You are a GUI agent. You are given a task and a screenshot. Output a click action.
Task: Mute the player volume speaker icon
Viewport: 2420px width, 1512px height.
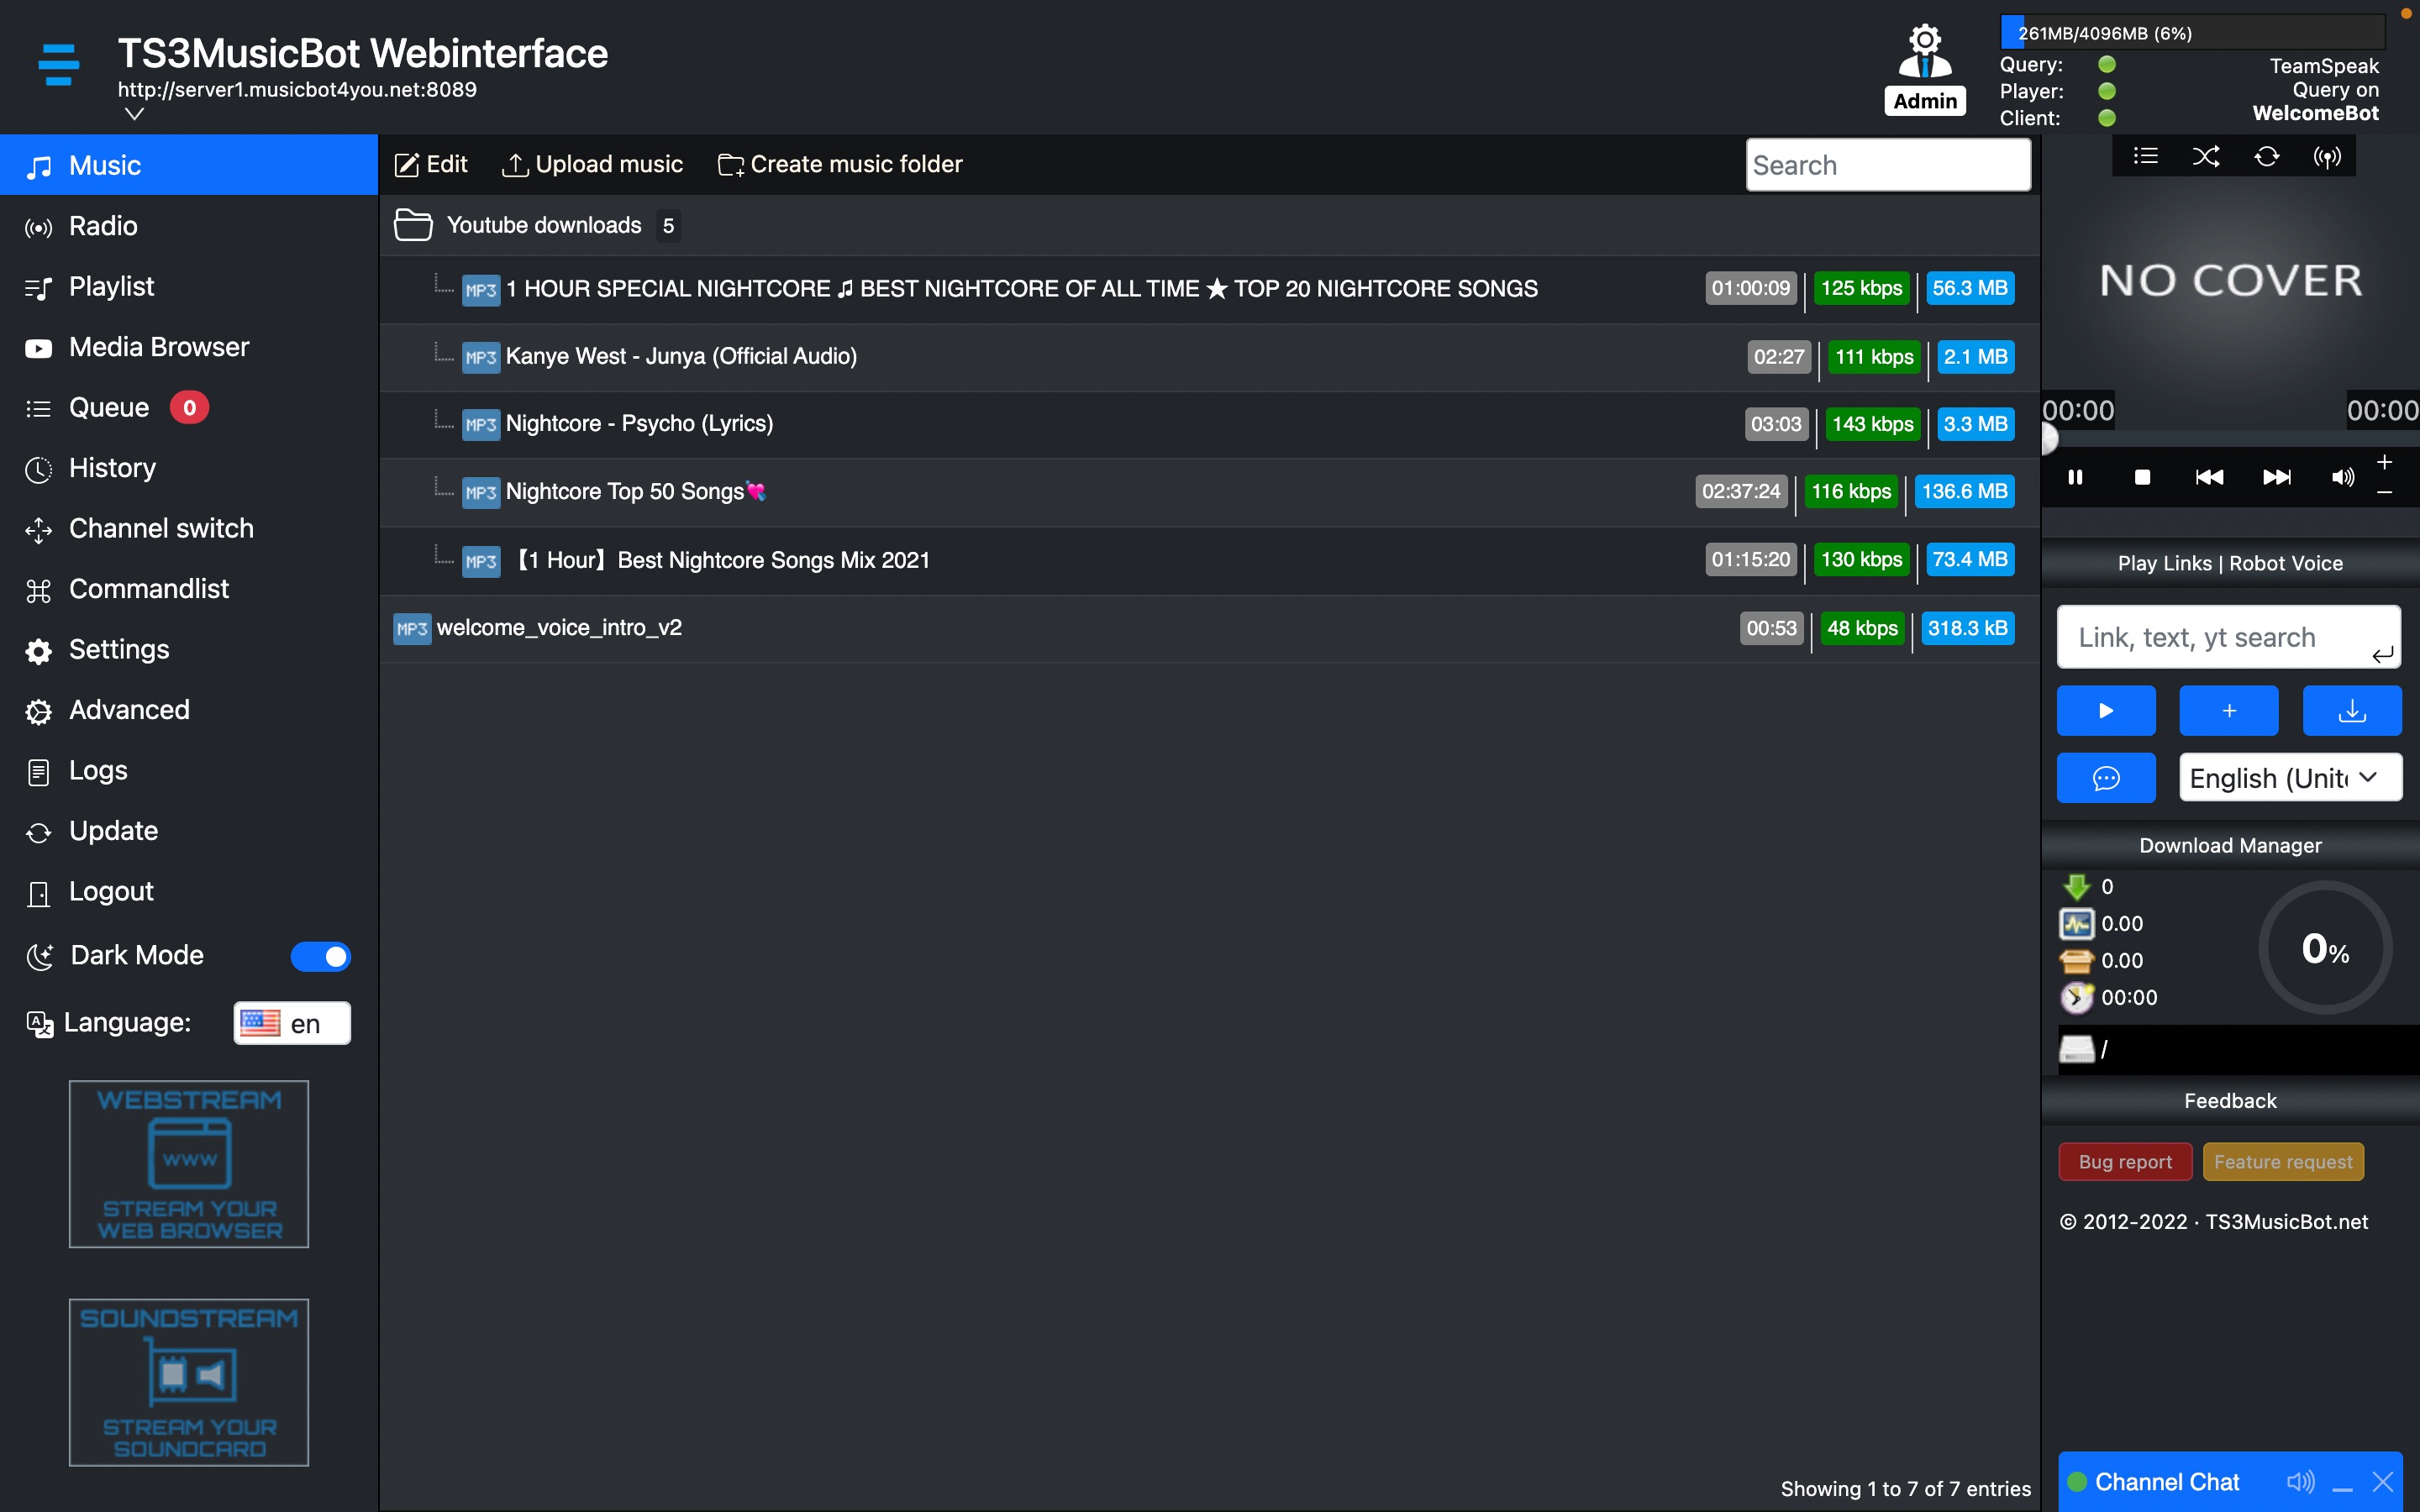tap(2343, 477)
